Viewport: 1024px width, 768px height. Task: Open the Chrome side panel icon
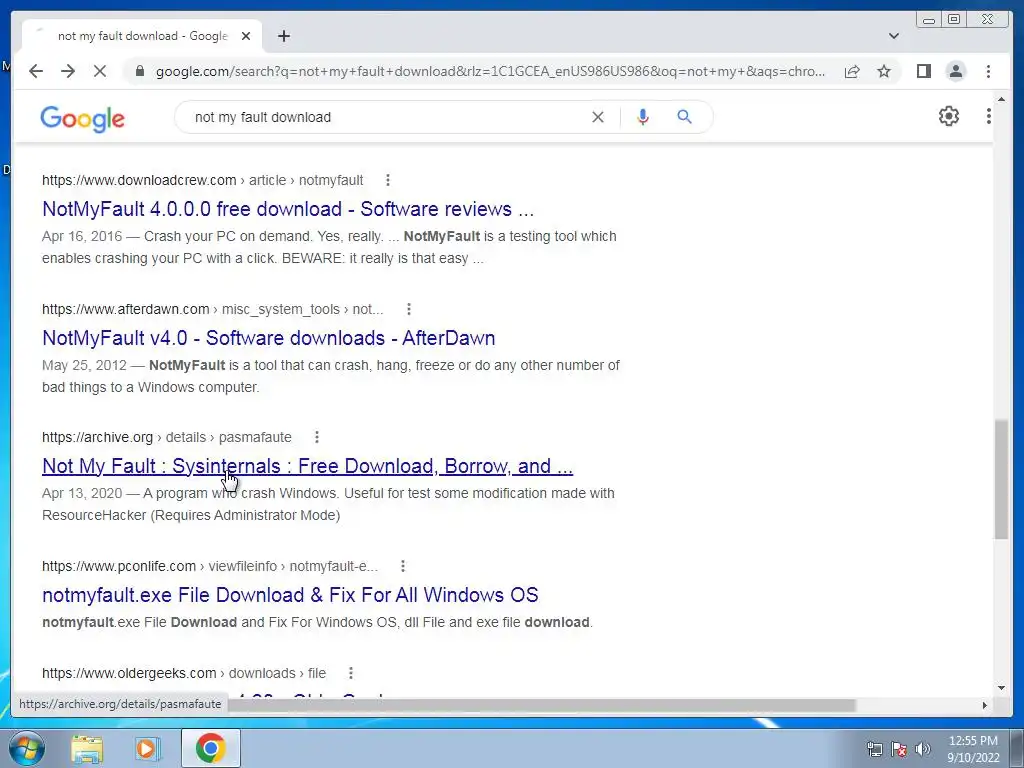pyautogui.click(x=923, y=71)
